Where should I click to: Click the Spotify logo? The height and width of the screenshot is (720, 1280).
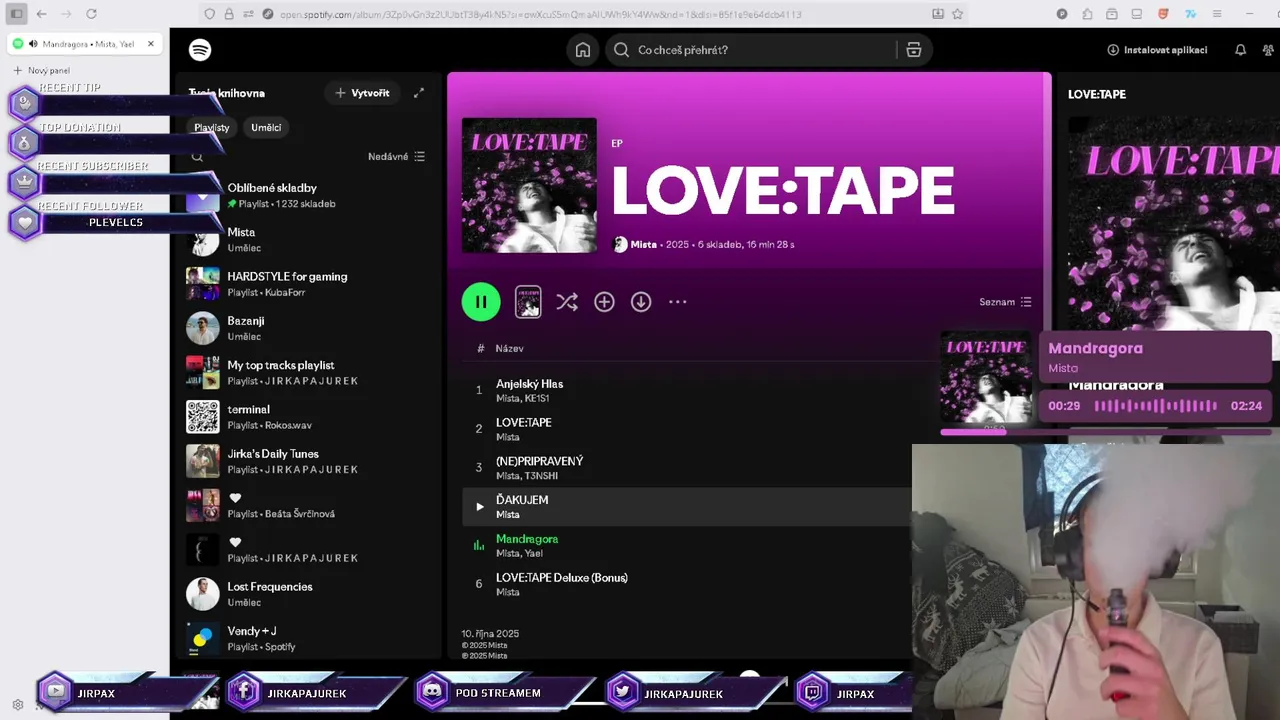click(200, 50)
